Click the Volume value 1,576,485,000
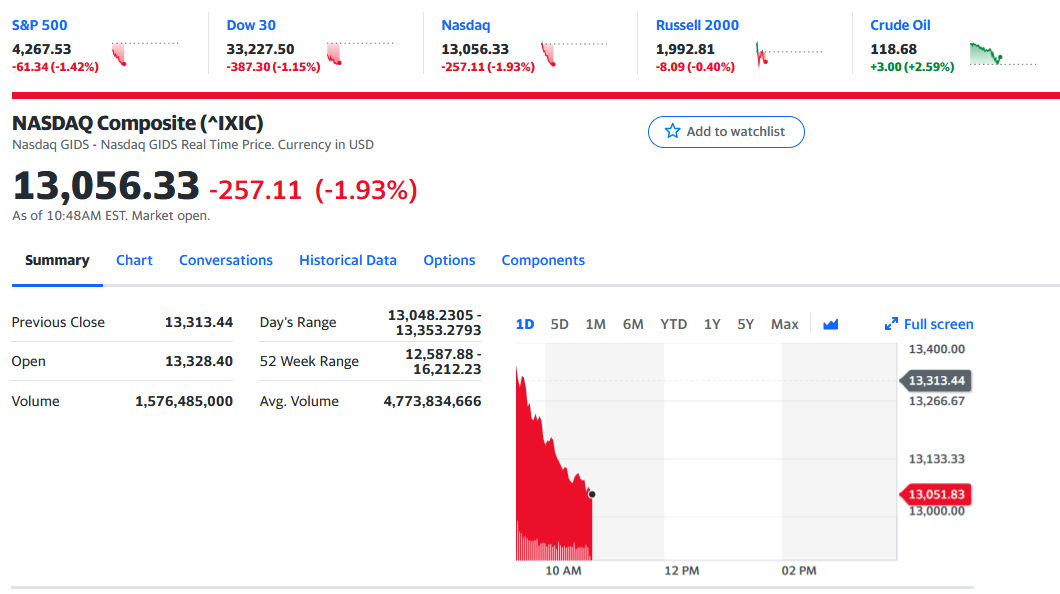The image size is (1060, 594). coord(184,401)
